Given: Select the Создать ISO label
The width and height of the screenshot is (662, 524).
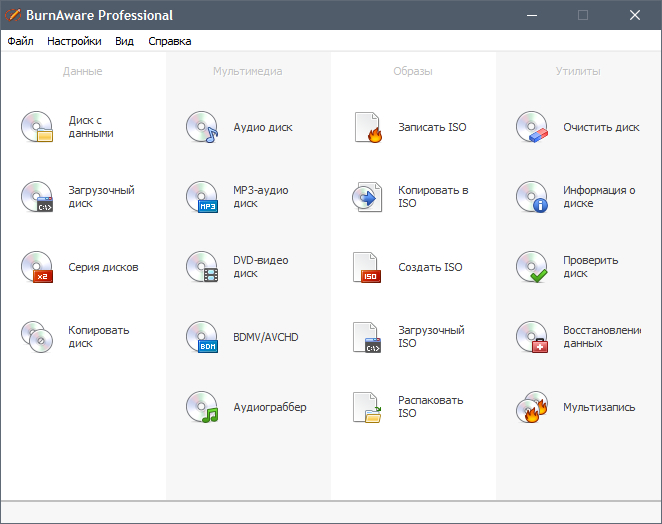Looking at the screenshot, I should coord(430,267).
